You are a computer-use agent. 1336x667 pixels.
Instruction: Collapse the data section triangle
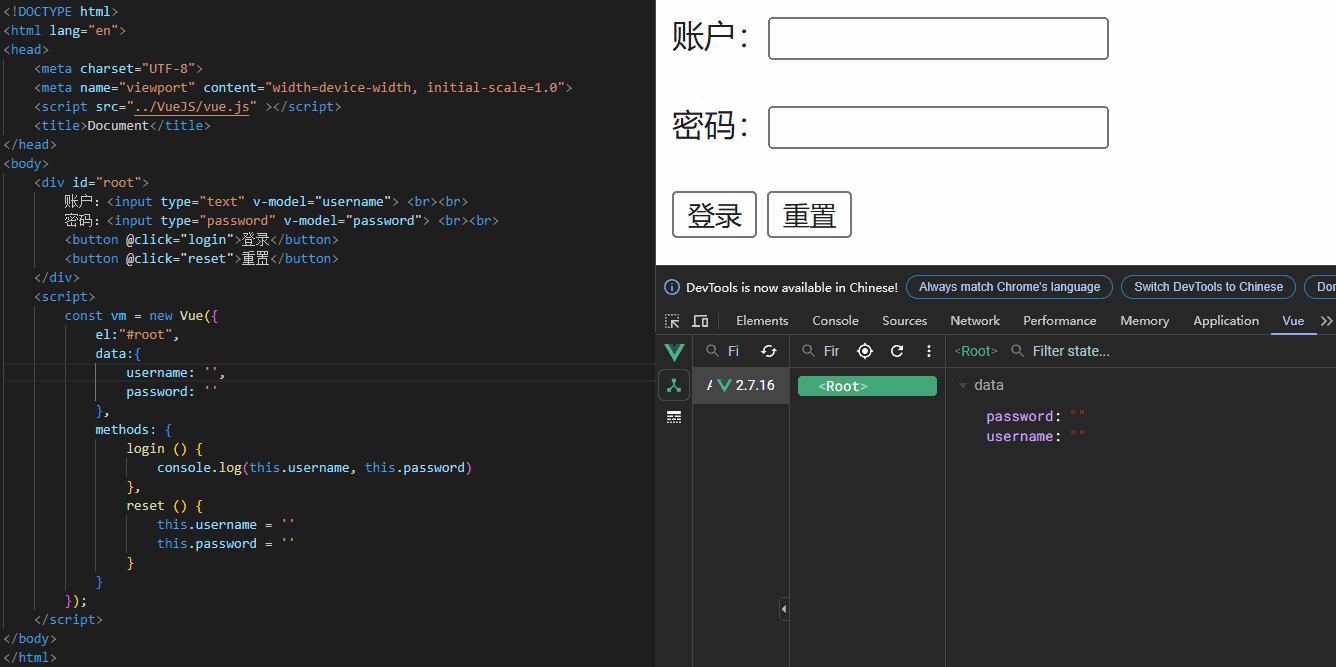pyautogui.click(x=963, y=386)
